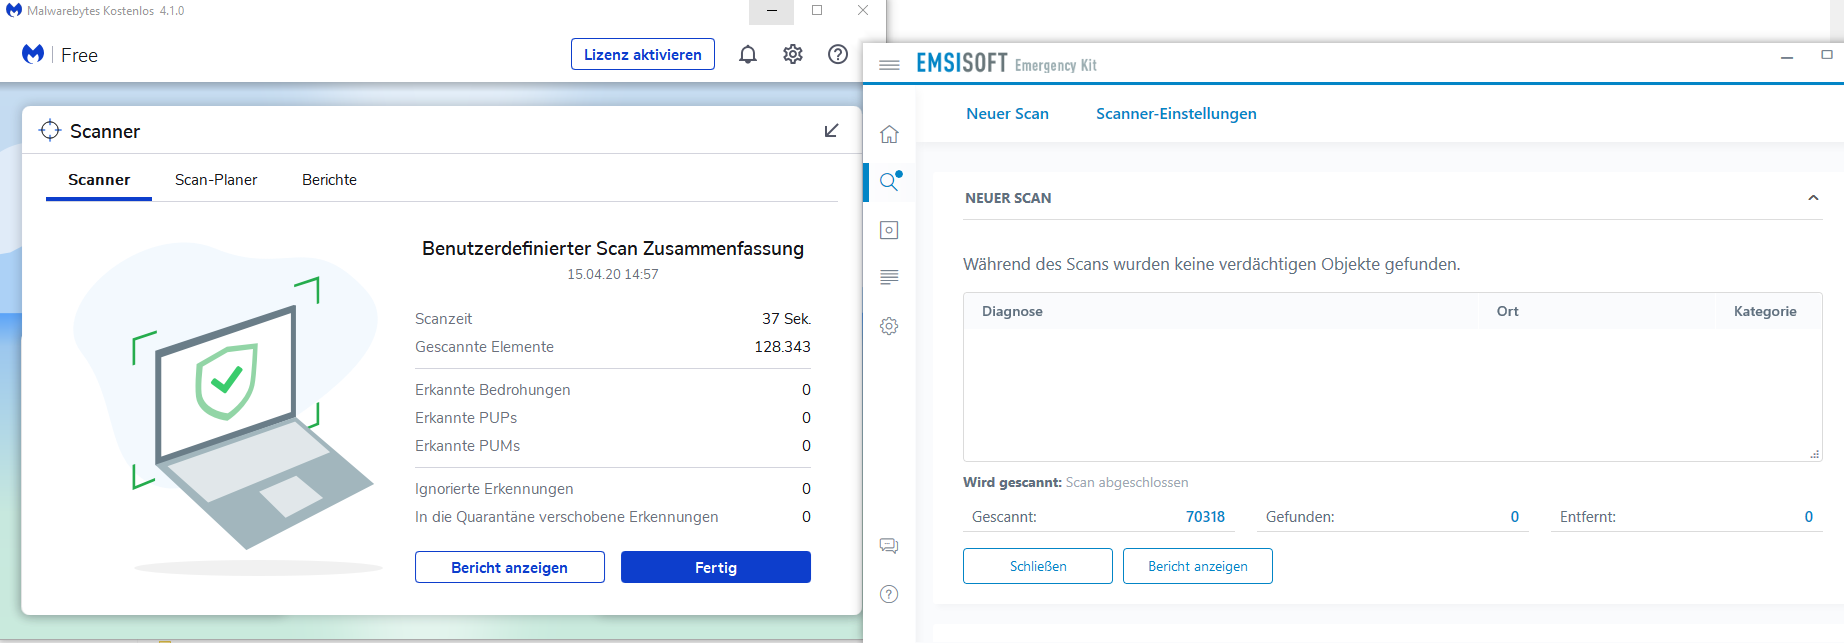Open Malwarebytes help question mark
The width and height of the screenshot is (1844, 643).
838,54
